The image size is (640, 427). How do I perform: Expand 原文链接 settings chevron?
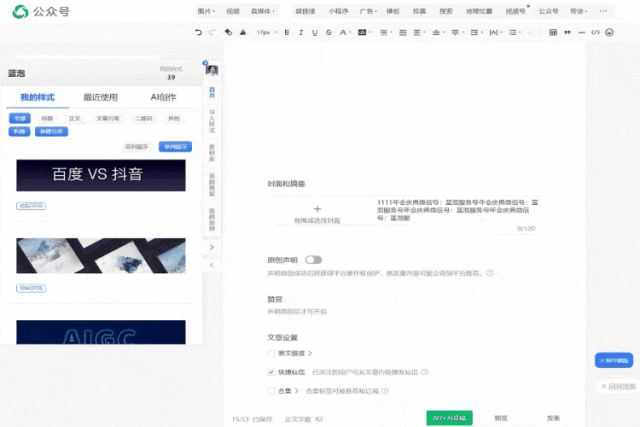[x=310, y=353]
